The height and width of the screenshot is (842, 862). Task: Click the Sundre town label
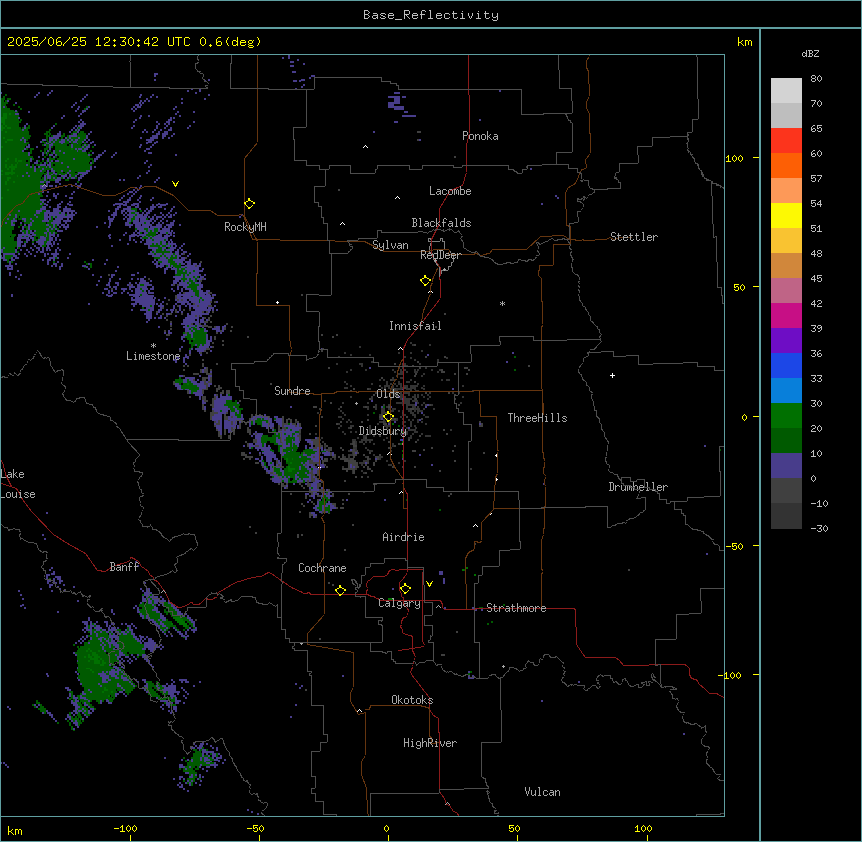click(x=292, y=391)
